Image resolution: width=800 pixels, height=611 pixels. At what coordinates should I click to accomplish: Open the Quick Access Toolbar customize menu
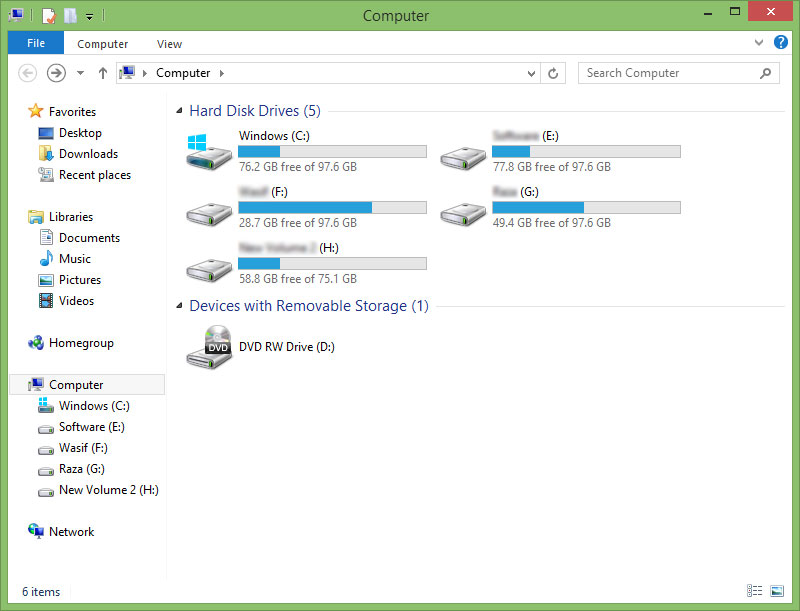[89, 15]
